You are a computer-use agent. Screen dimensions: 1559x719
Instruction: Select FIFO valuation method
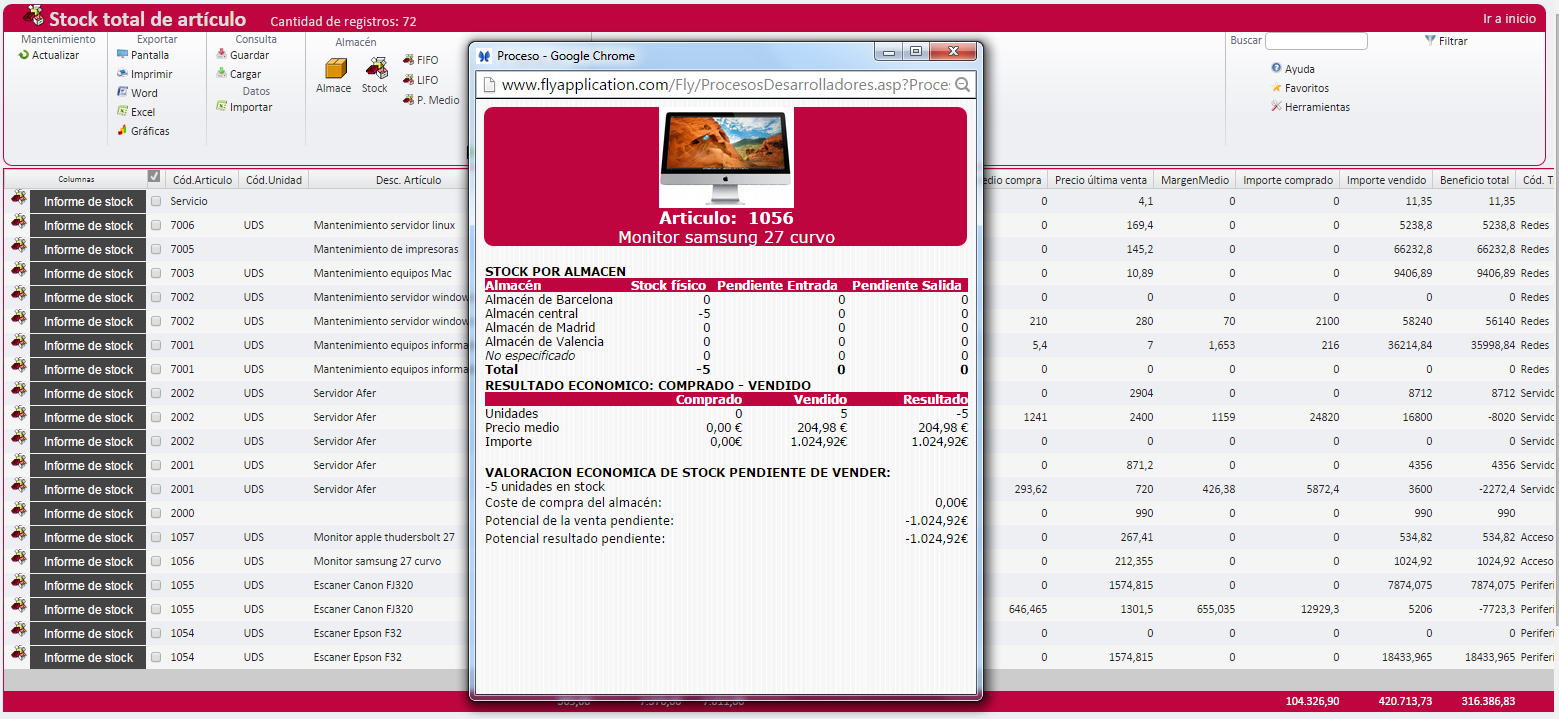coord(426,60)
